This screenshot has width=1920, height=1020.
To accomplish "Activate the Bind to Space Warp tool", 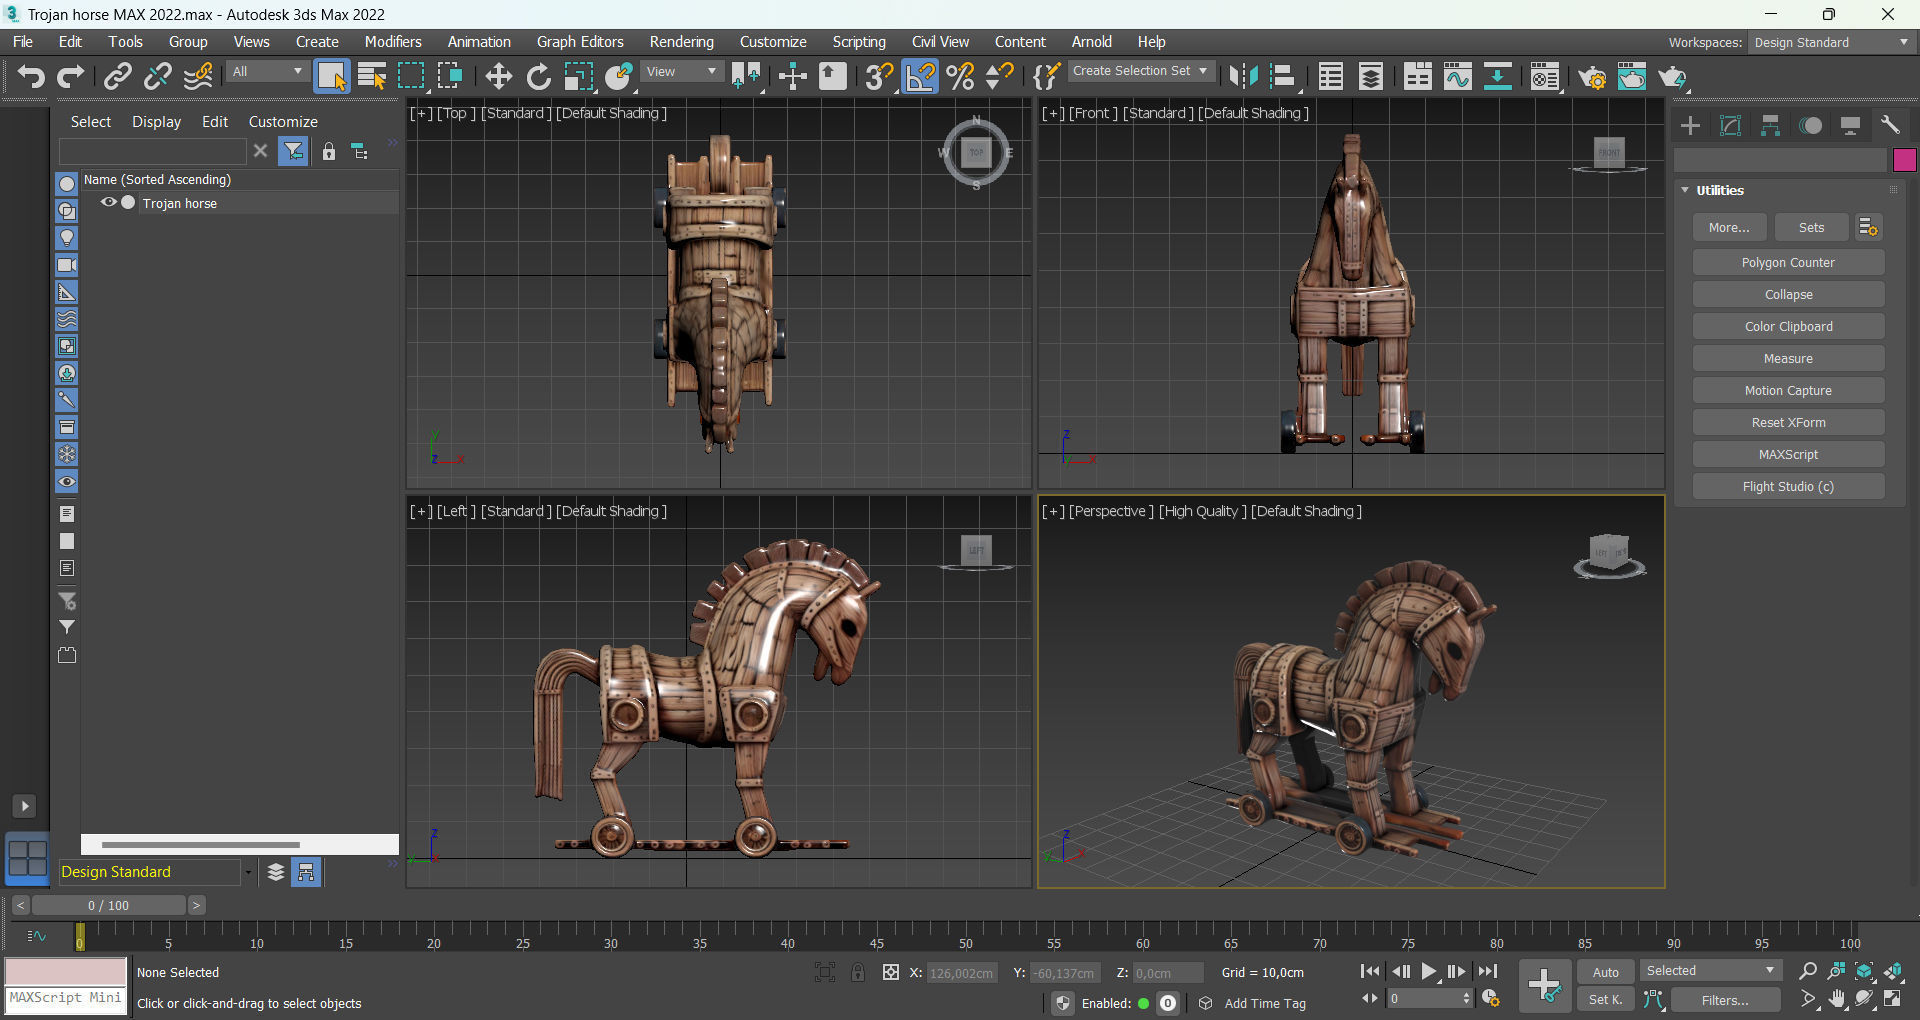I will (x=199, y=76).
